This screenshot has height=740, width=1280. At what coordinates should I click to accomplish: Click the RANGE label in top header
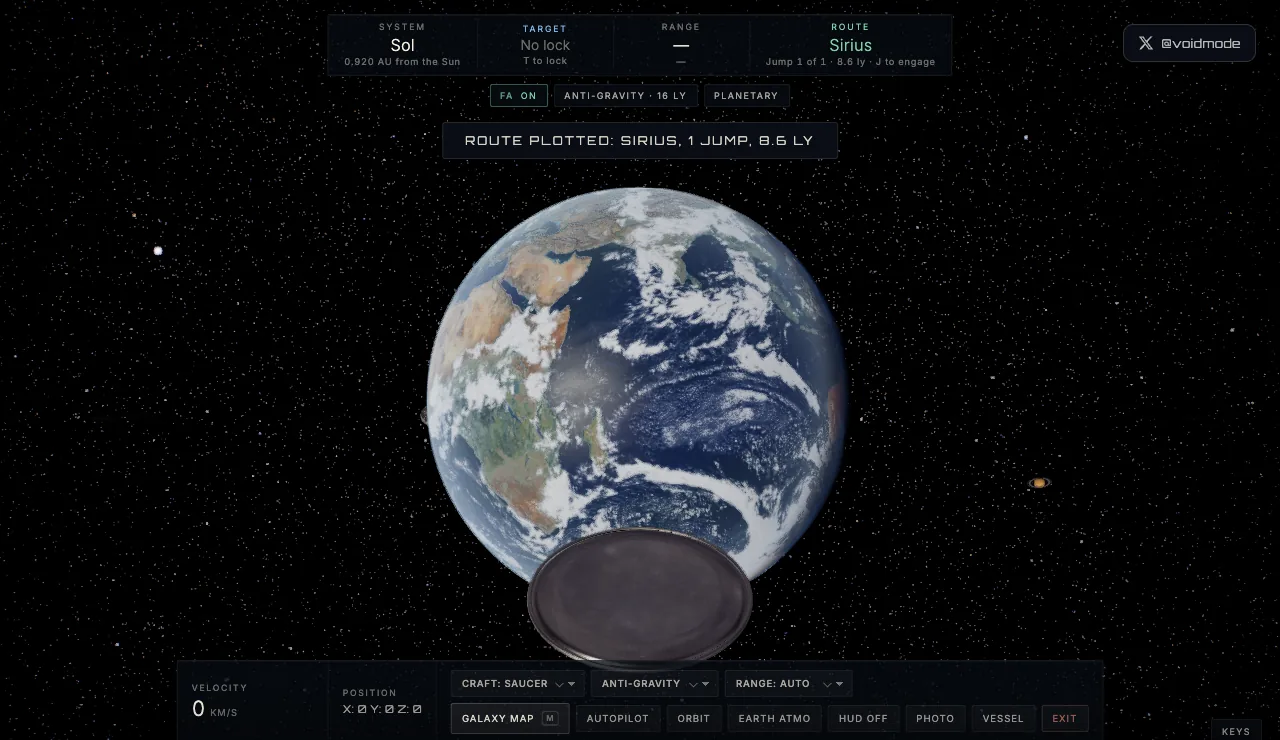pos(681,27)
